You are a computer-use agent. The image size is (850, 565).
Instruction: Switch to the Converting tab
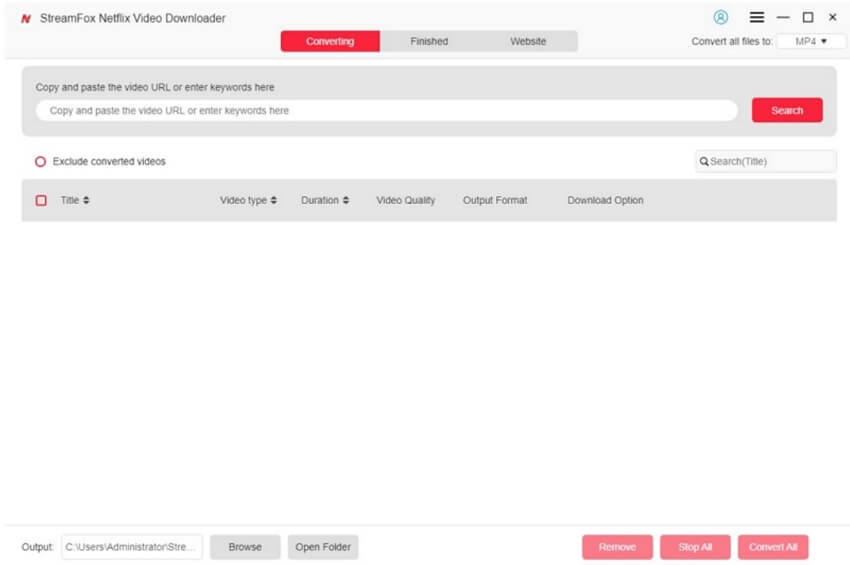coord(330,41)
